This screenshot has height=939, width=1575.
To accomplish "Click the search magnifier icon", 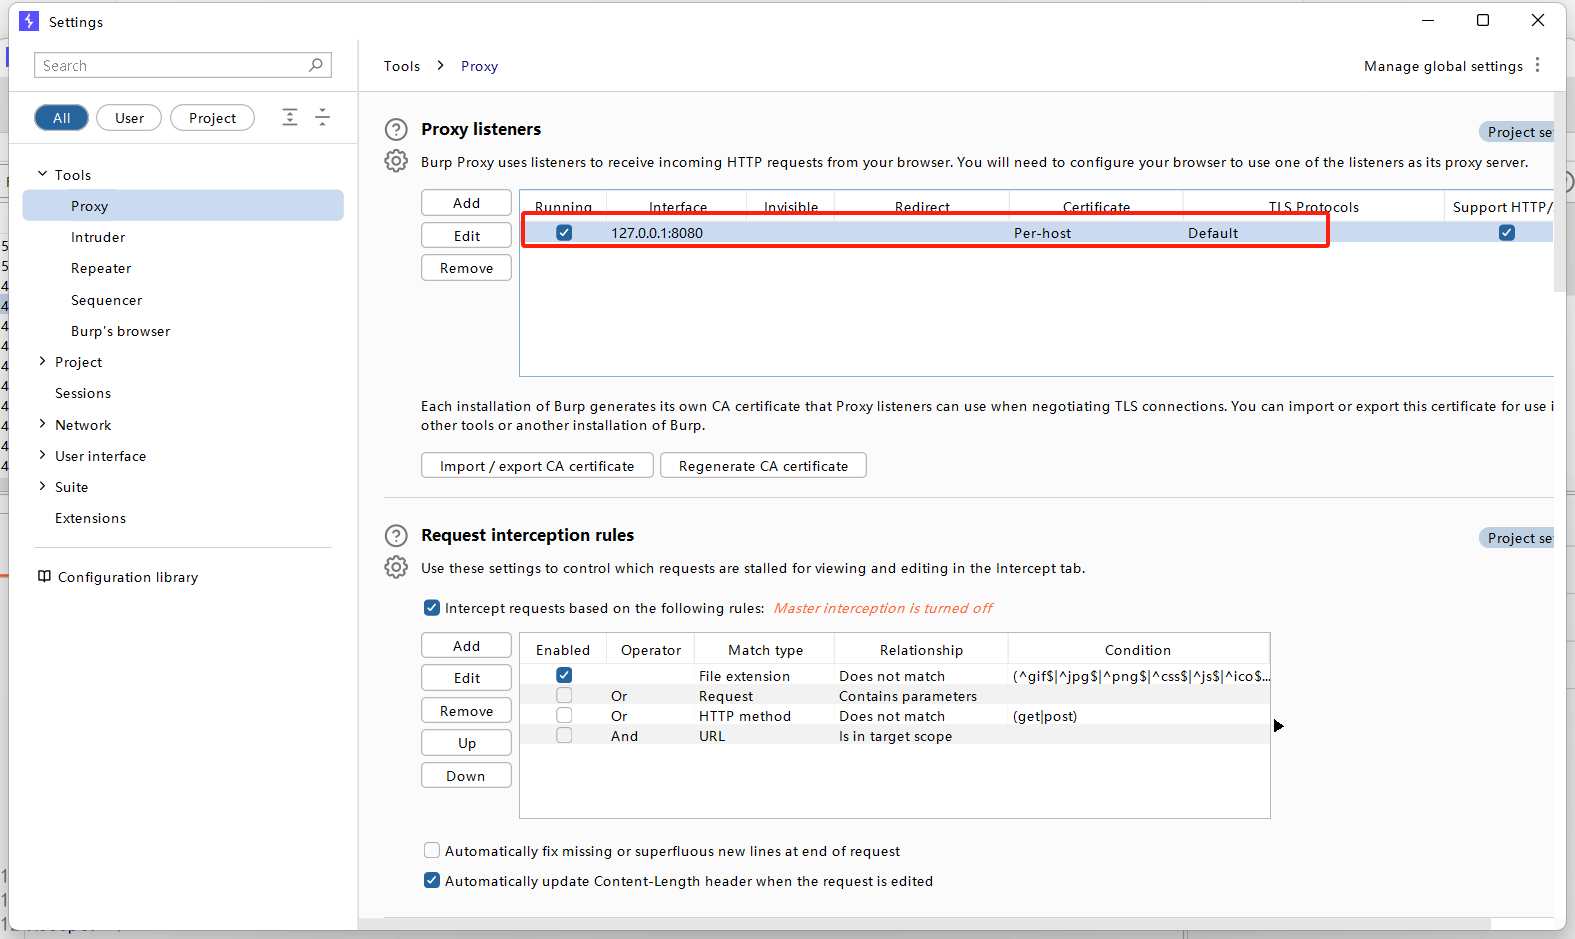I will coord(316,65).
